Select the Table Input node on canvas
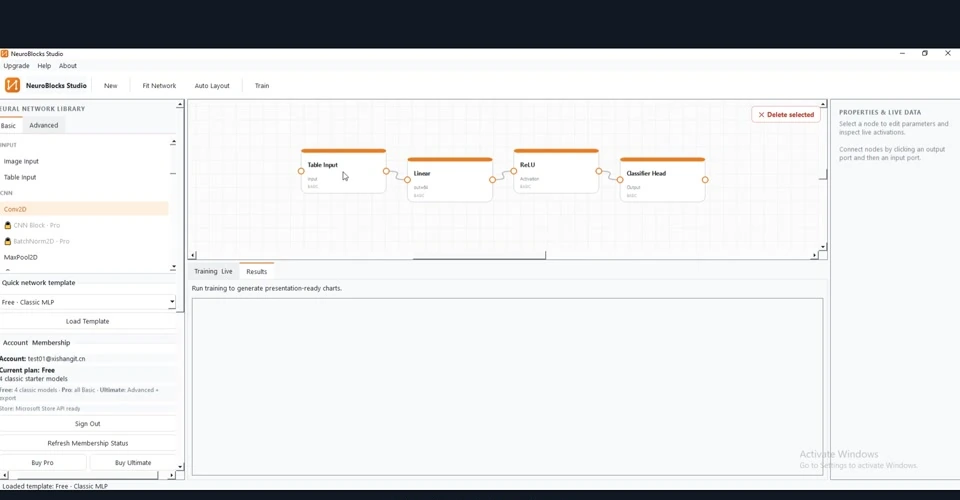Screen dimensions: 960x500 [343, 171]
